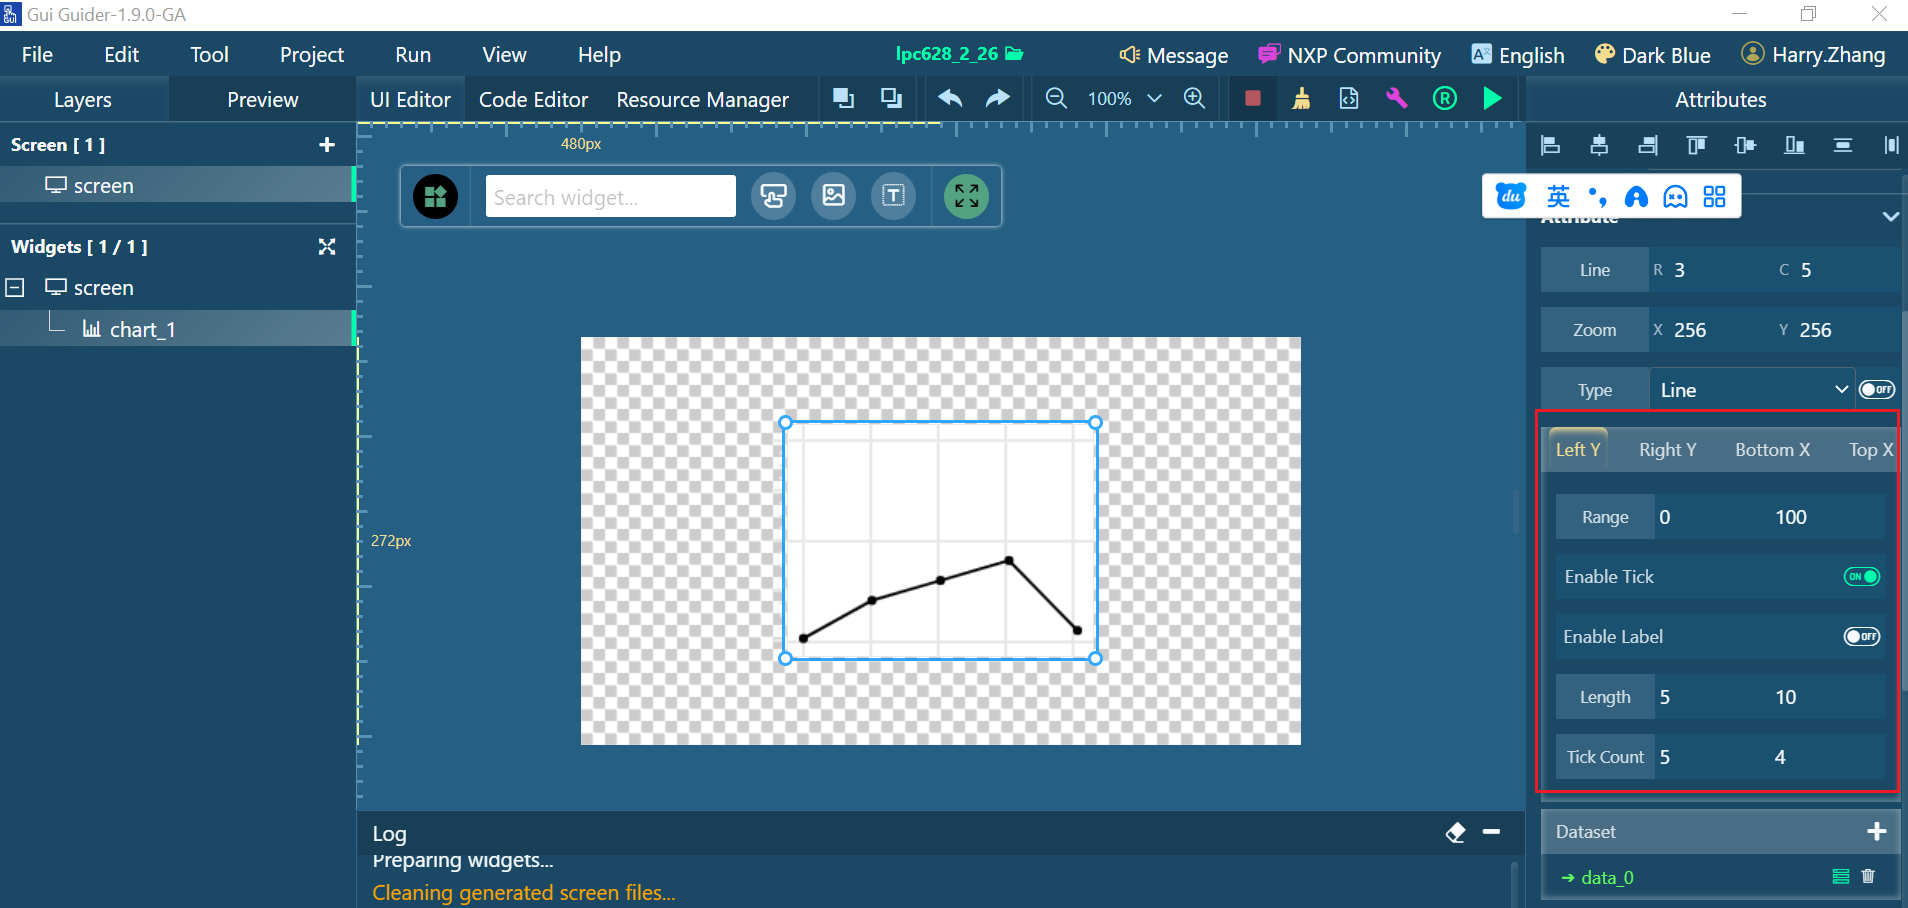Expand the Widgets panel to fullscreen
This screenshot has width=1908, height=908.
click(327, 247)
